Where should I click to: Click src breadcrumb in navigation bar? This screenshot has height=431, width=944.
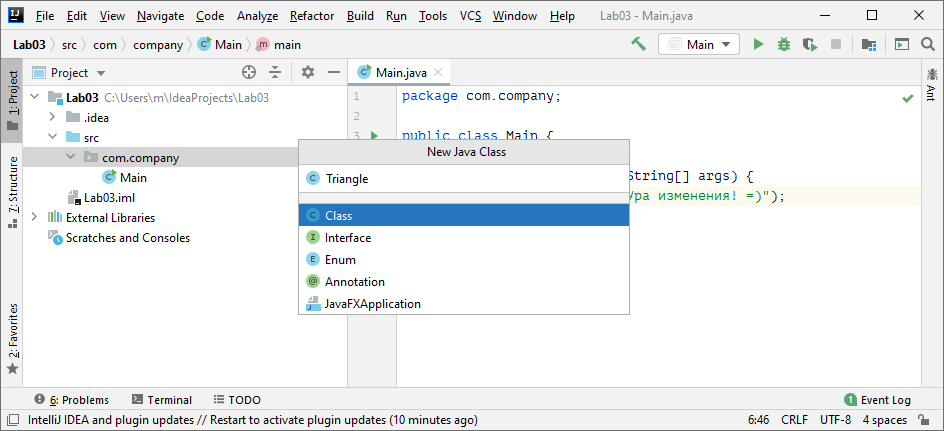pos(69,45)
